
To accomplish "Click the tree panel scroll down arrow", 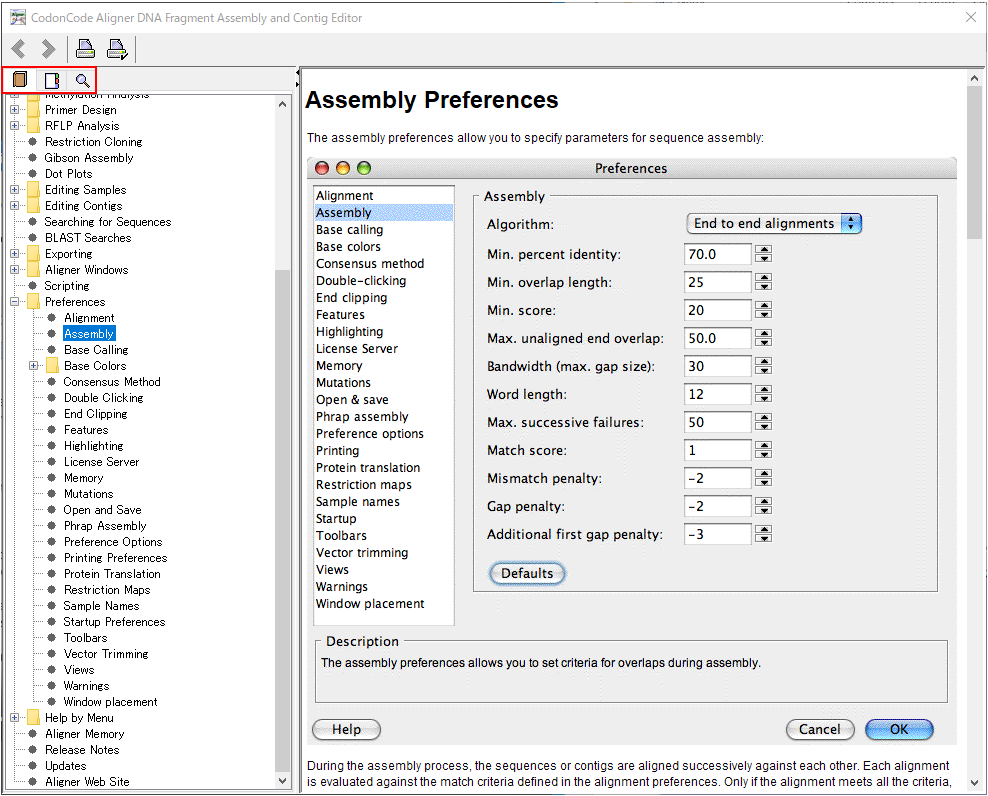I will [282, 780].
